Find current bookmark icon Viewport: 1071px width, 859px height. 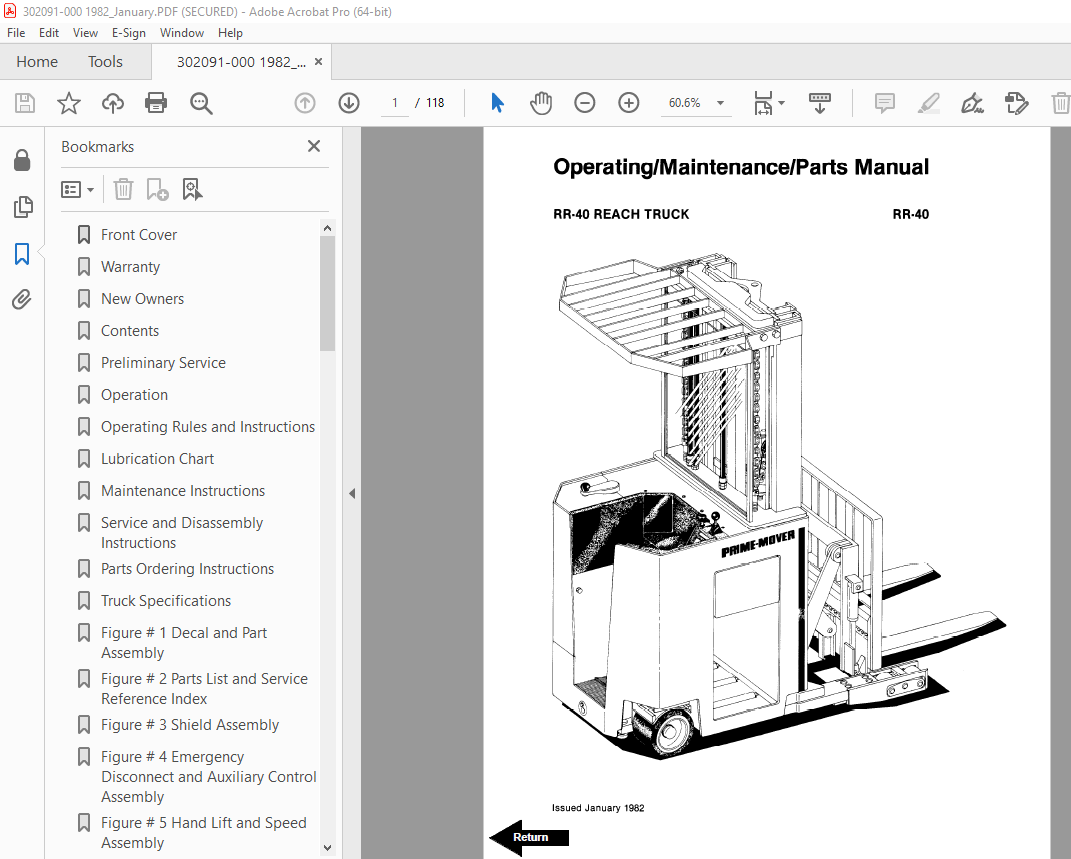point(192,189)
